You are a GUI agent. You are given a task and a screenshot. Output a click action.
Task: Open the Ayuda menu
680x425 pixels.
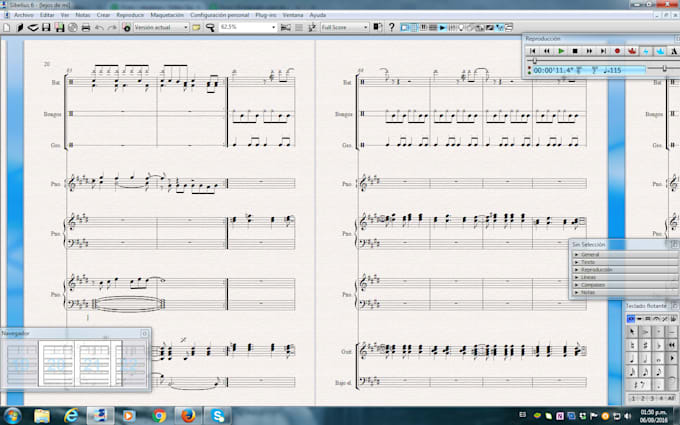(x=317, y=15)
